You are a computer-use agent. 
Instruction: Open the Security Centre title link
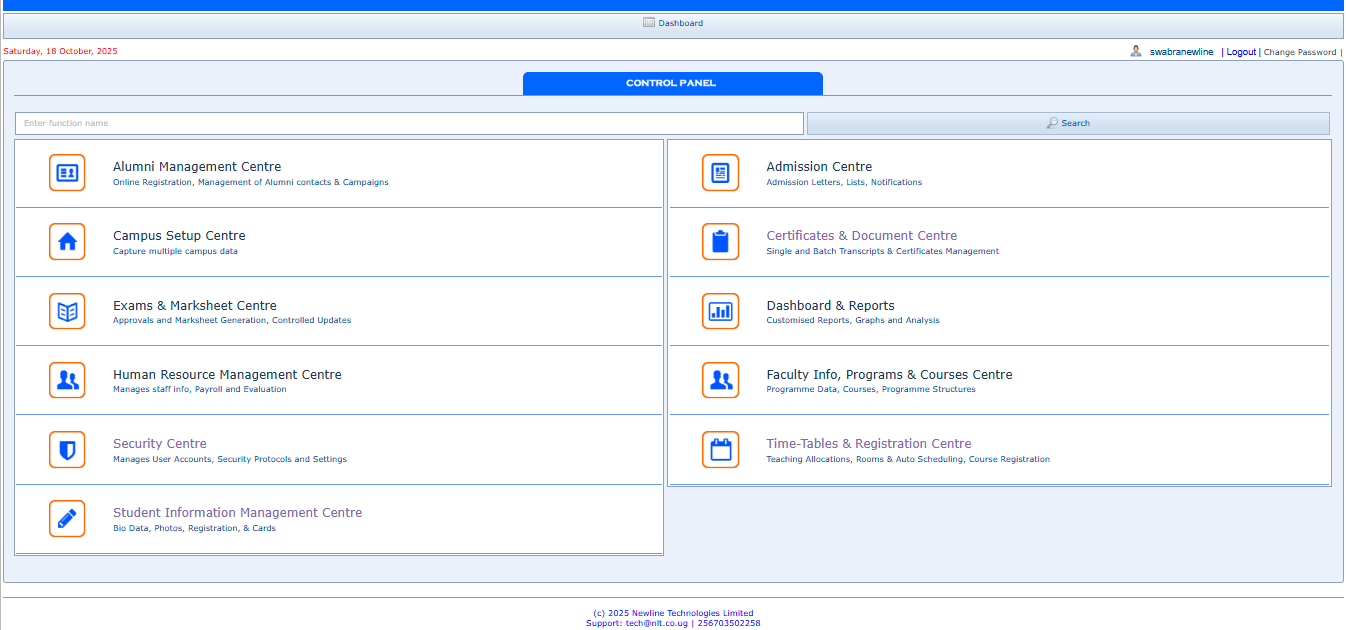[x=160, y=444]
